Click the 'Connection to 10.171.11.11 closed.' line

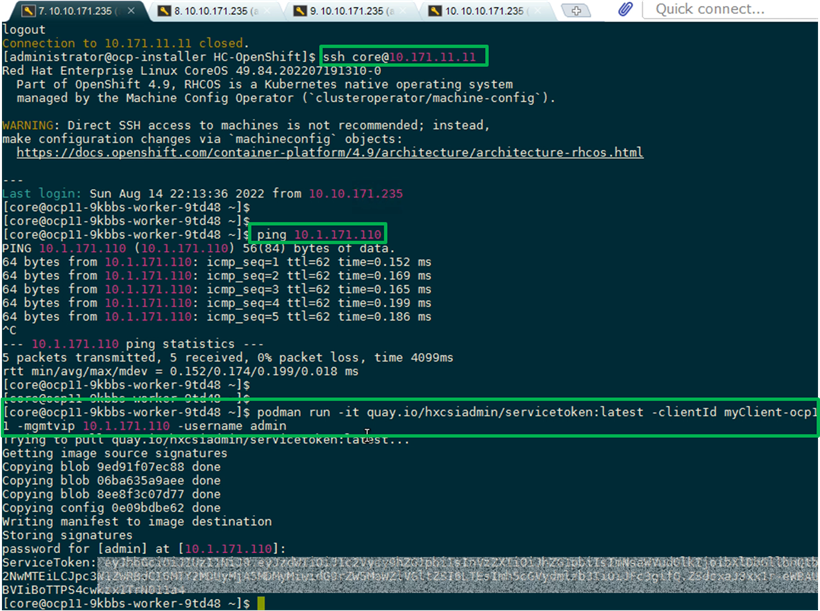coord(126,43)
